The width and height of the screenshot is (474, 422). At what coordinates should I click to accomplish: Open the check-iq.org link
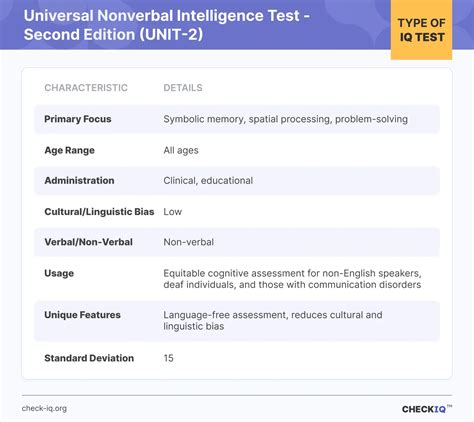tap(44, 408)
